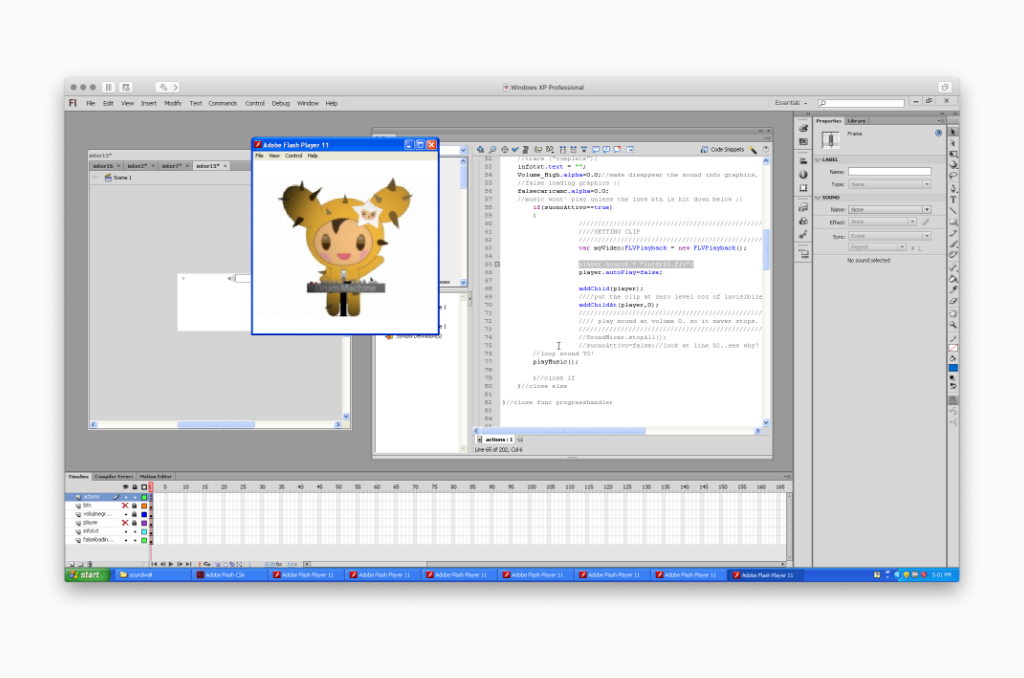The width and height of the screenshot is (1024, 678).
Task: Open the Essentials workspace dropdown
Action: click(790, 103)
